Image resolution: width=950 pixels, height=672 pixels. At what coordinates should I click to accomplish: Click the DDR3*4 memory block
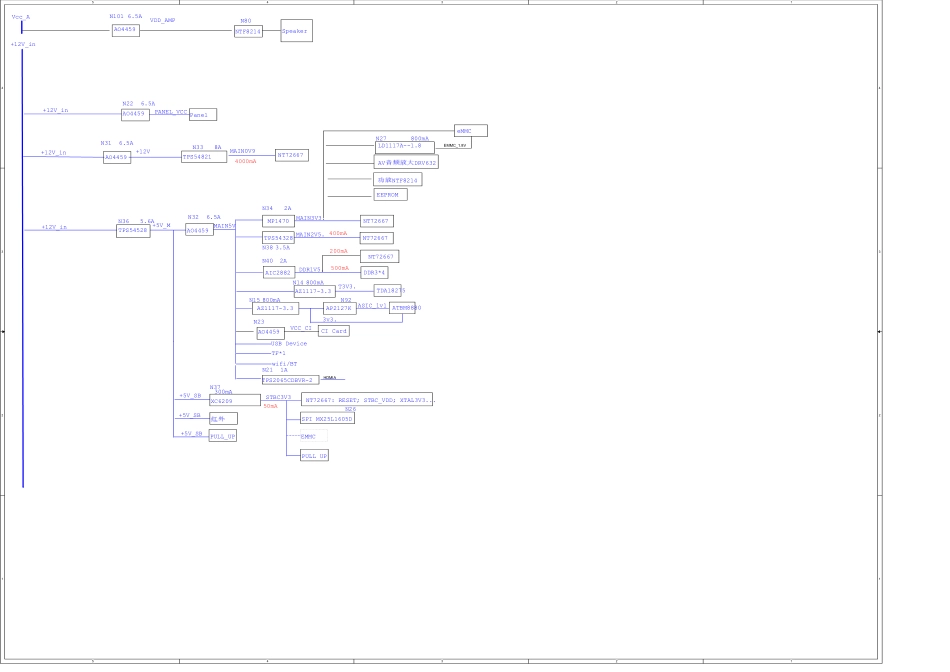pos(374,272)
